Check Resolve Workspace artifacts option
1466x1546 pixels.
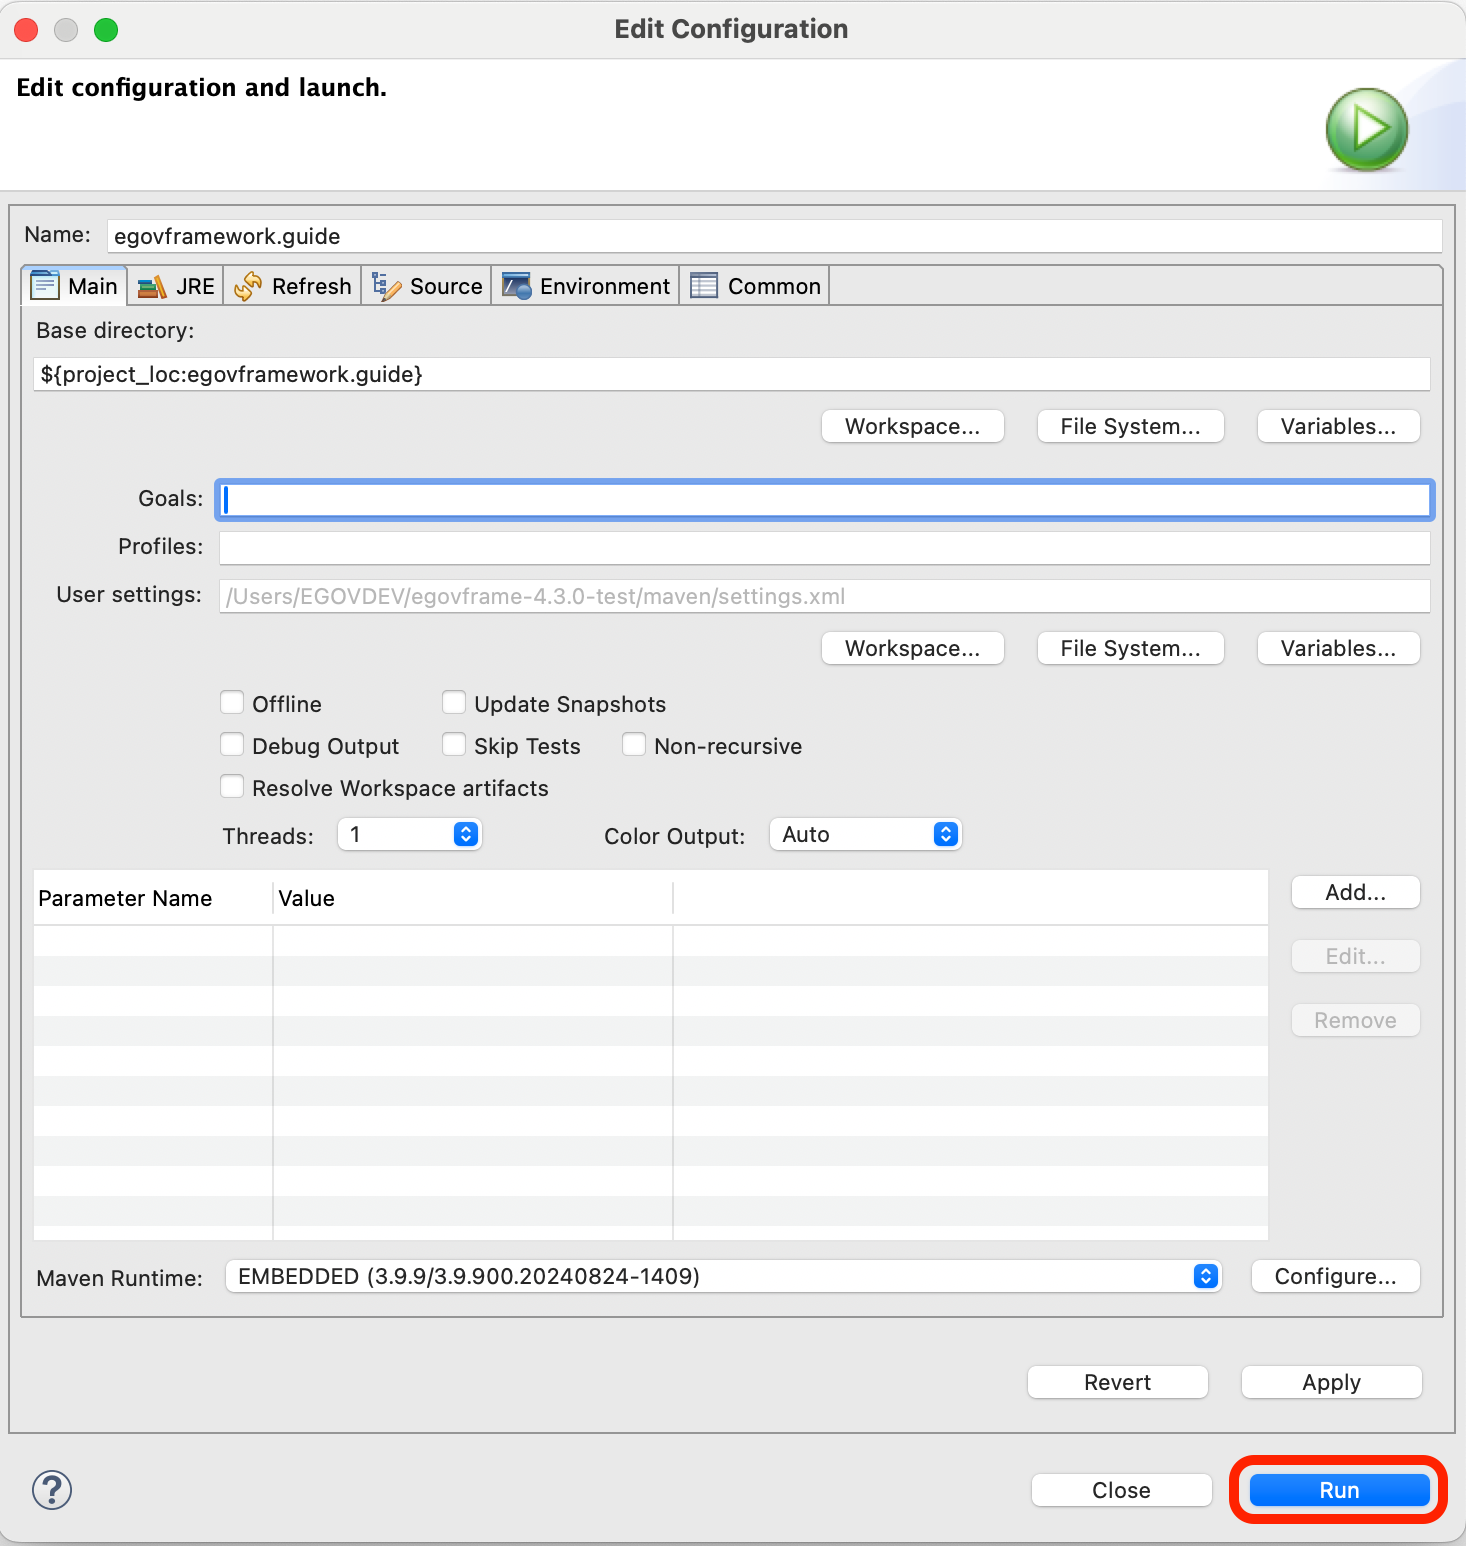coord(232,787)
